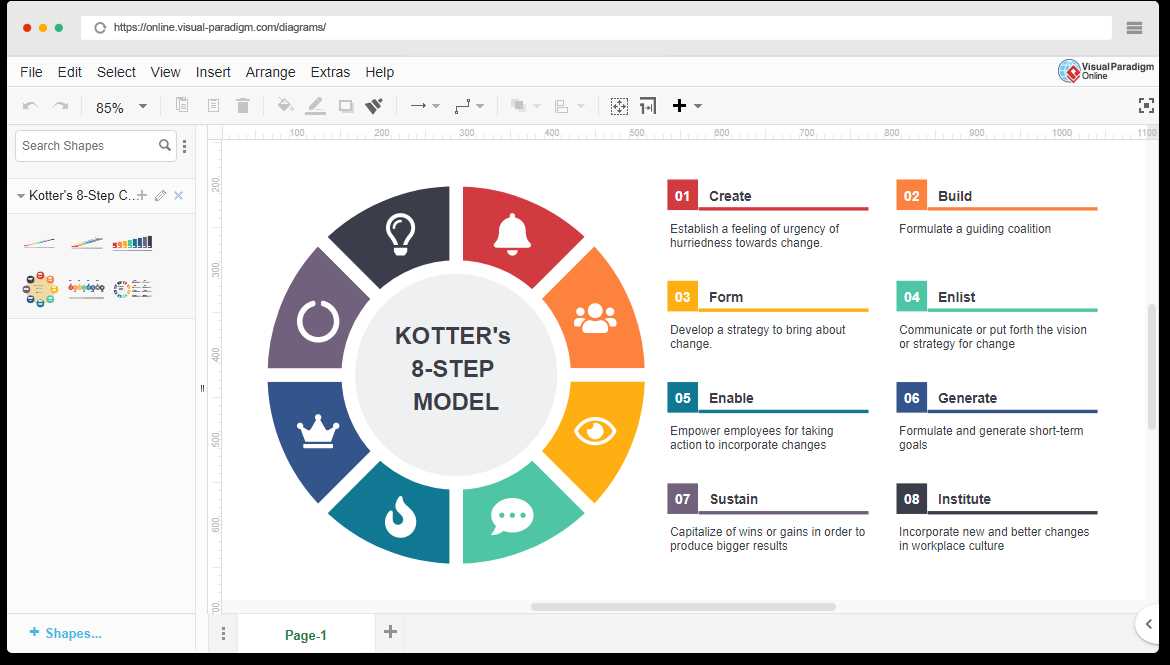The image size is (1170, 665).
Task: Open the Extras menu
Action: tap(330, 72)
